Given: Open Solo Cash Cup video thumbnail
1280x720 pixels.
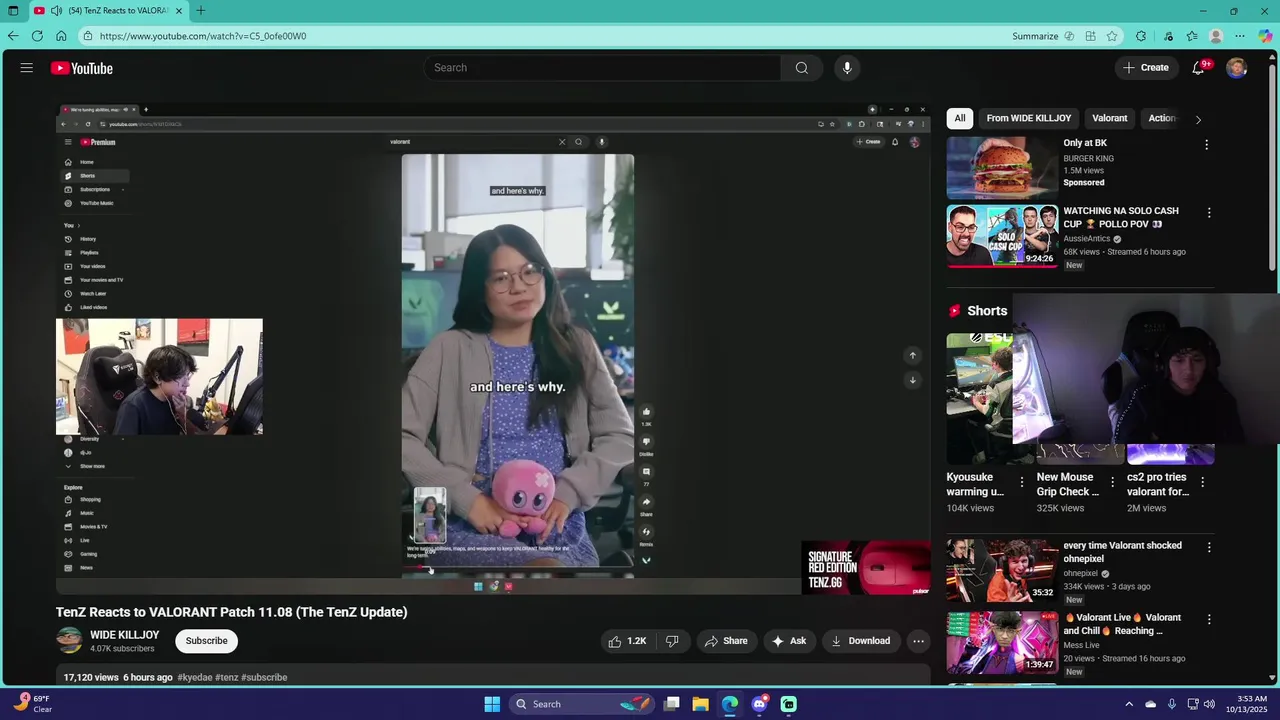Looking at the screenshot, I should coord(1002,236).
